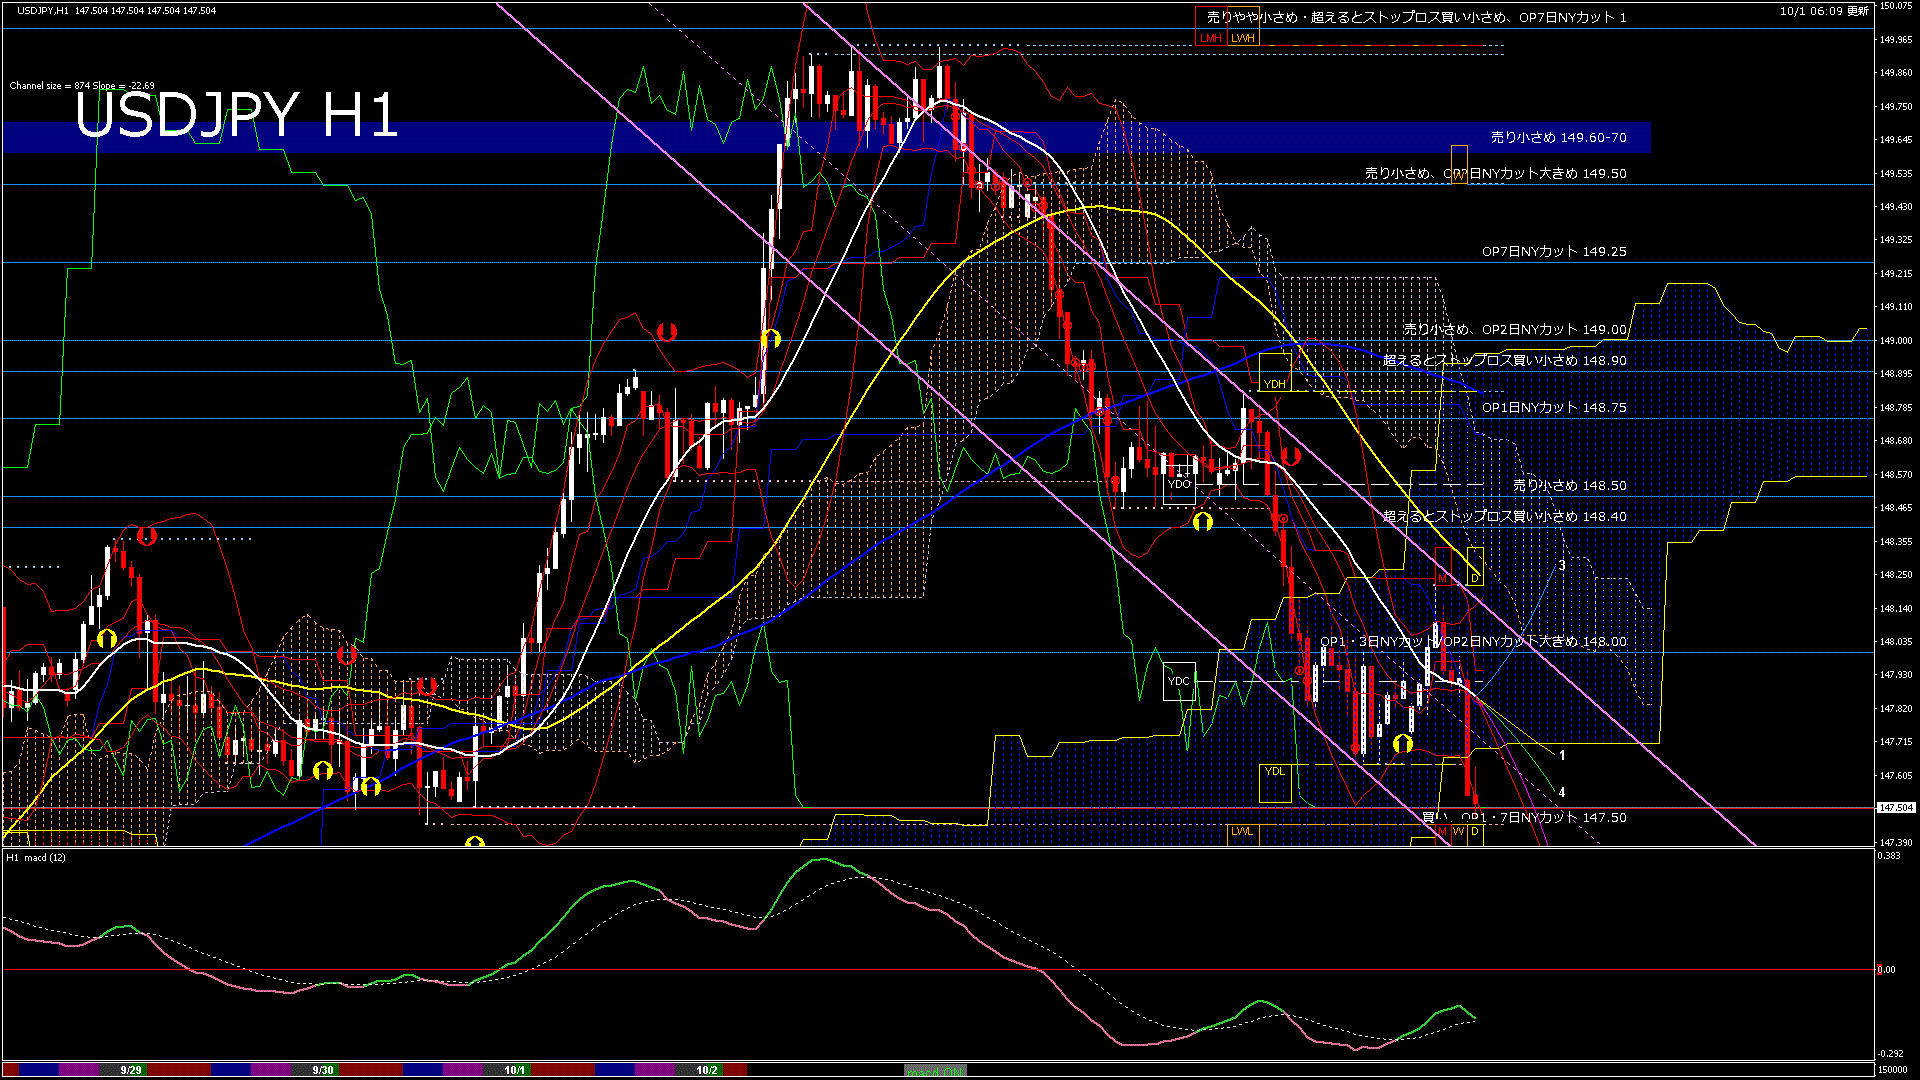This screenshot has height=1080, width=1920.
Task: Click yellow up-arrow signal below the YDO box
Action: 1202,522
